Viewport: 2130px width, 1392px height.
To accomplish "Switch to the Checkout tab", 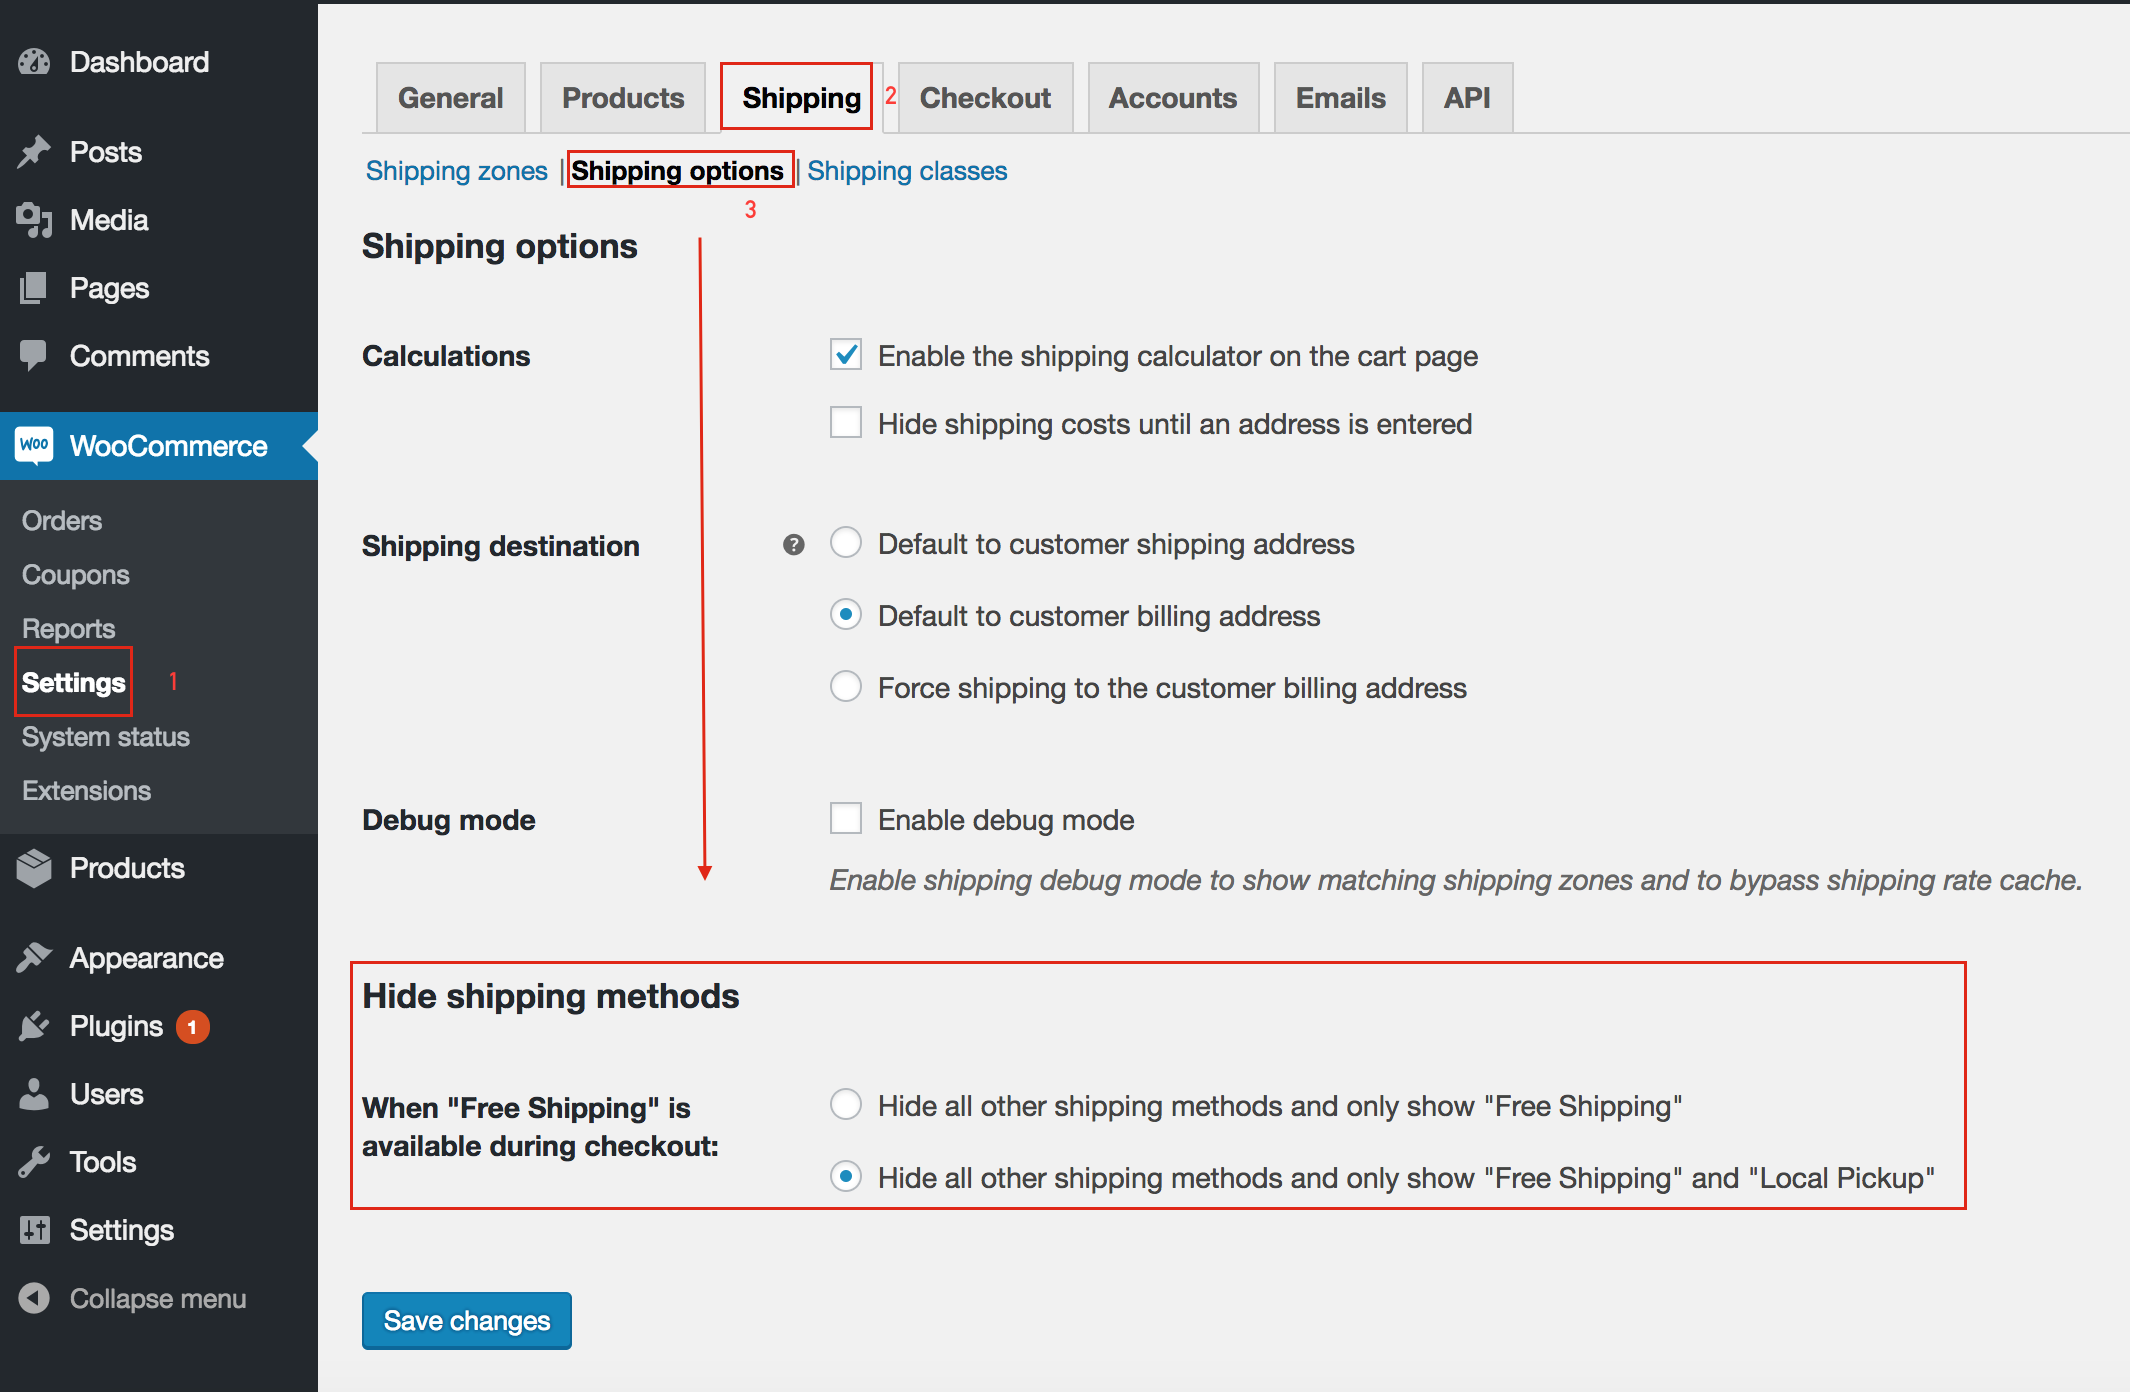I will pos(985,98).
